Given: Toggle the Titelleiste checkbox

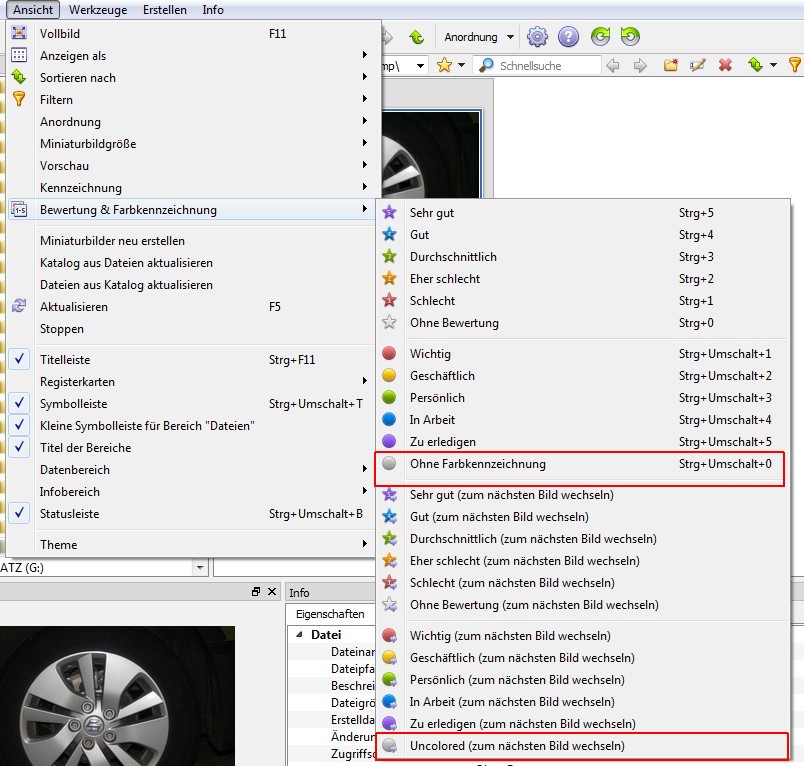Looking at the screenshot, I should pyautogui.click(x=20, y=359).
